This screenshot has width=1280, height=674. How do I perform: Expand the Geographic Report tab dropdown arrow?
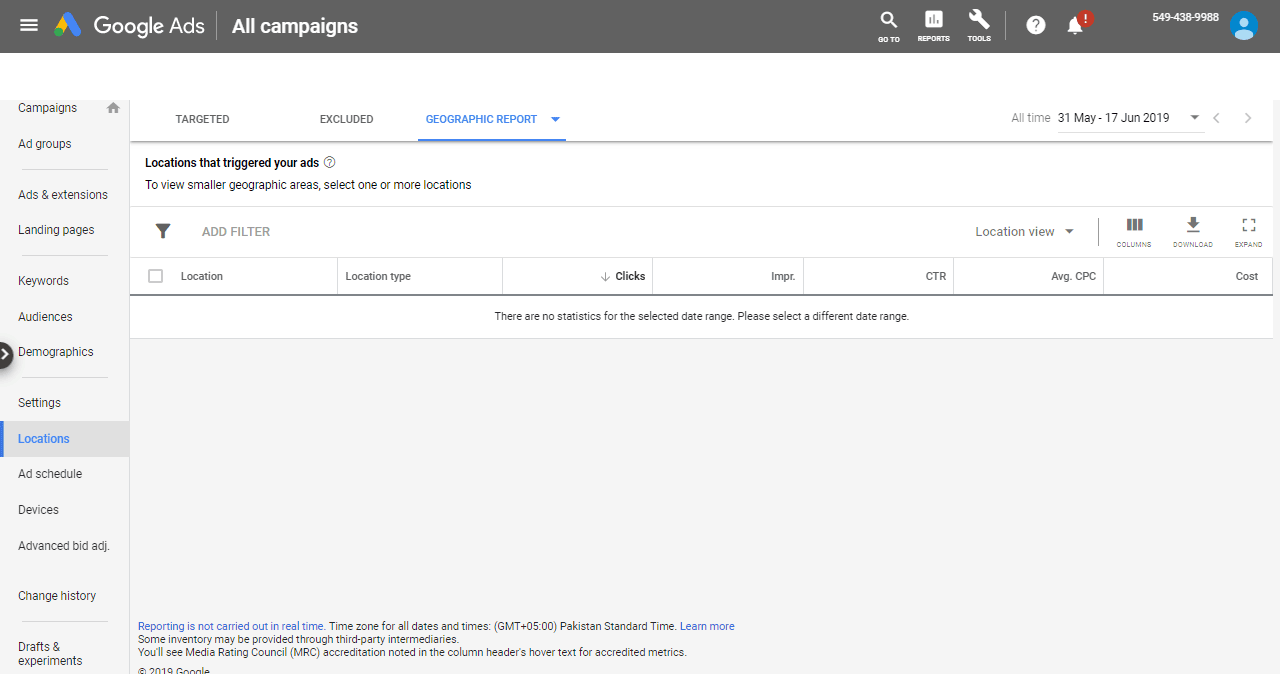(556, 119)
